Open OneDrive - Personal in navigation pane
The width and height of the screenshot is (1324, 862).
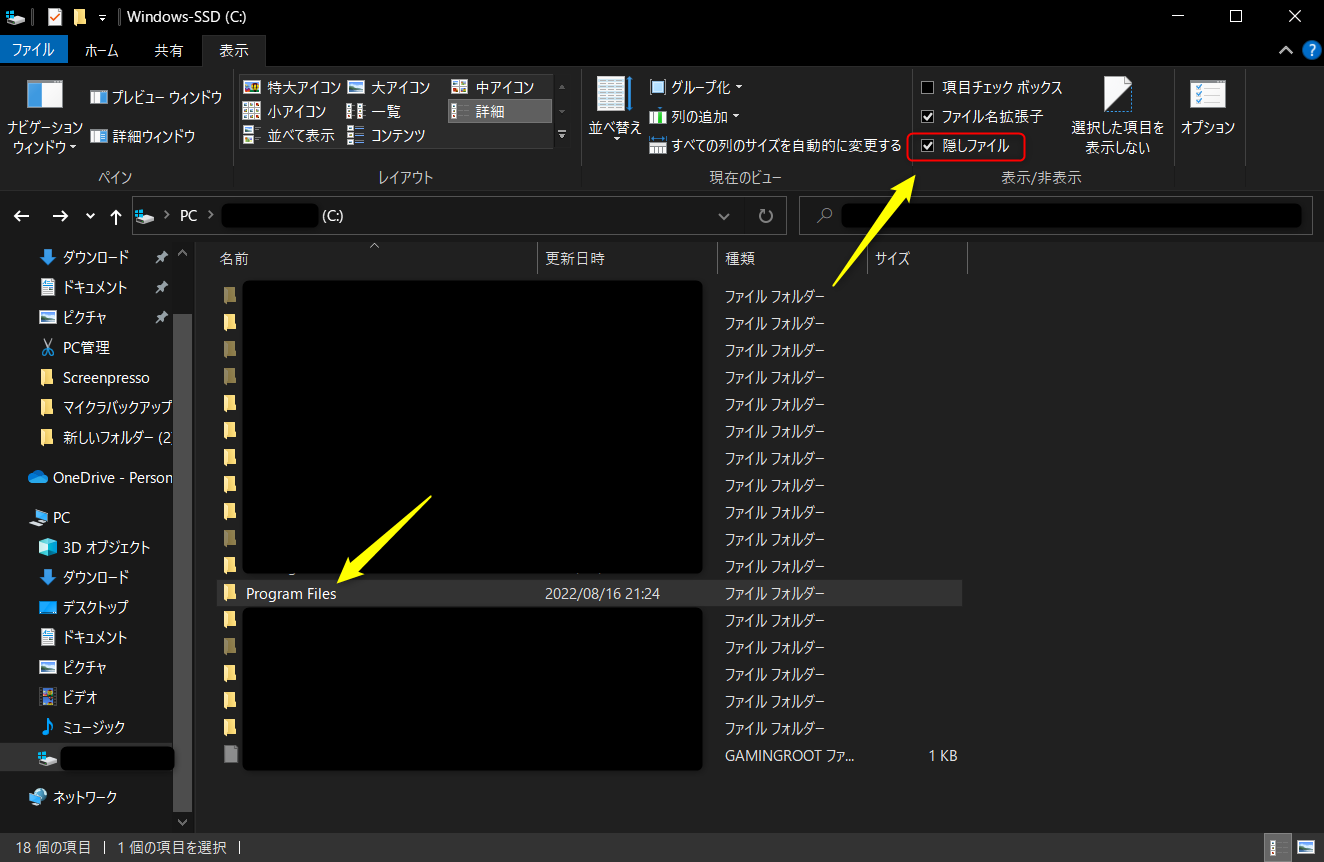[x=111, y=477]
